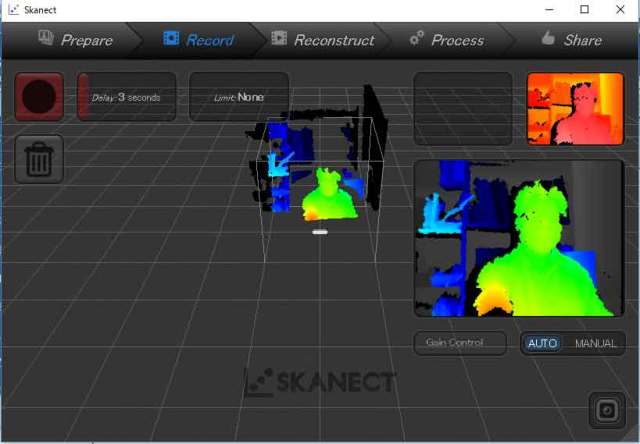640x444 pixels.
Task: Close the Skanect window
Action: tap(620, 9)
